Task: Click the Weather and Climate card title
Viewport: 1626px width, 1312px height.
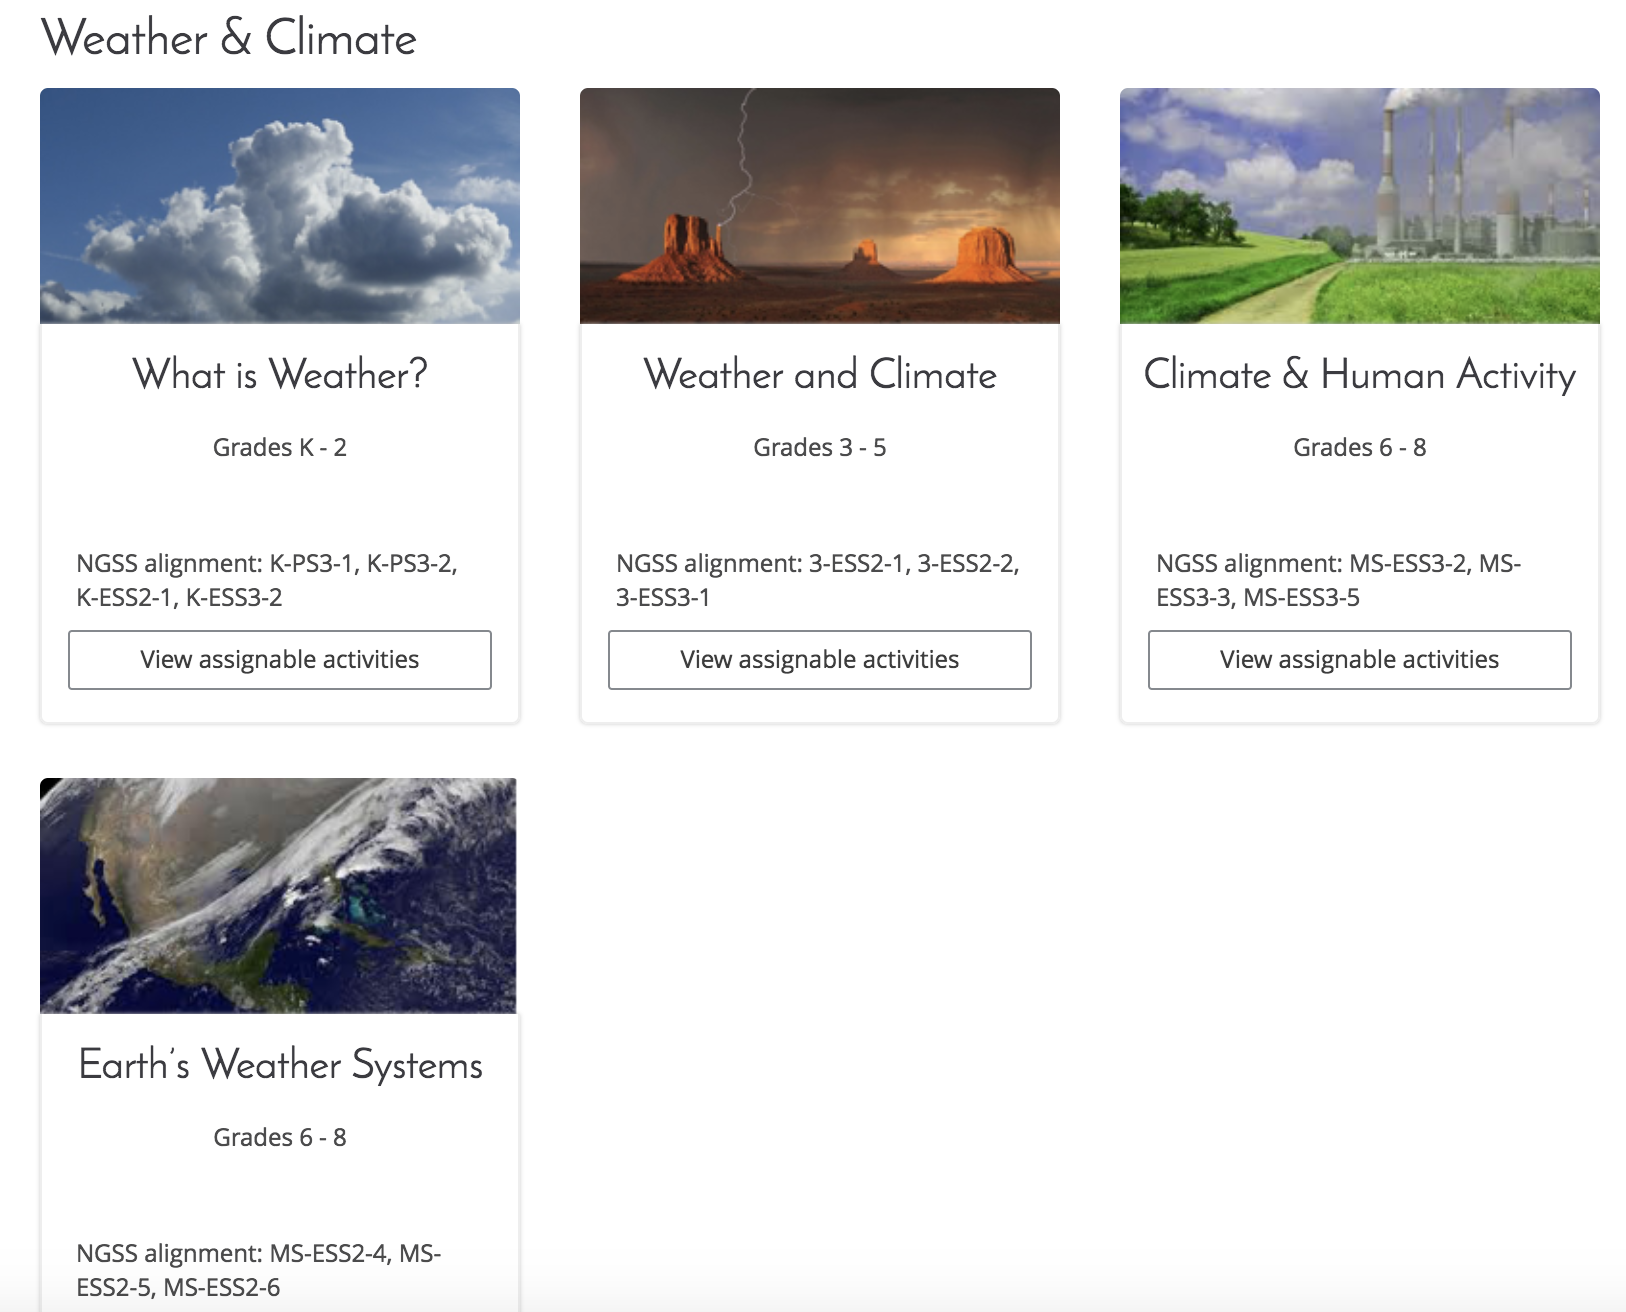Action: click(820, 375)
